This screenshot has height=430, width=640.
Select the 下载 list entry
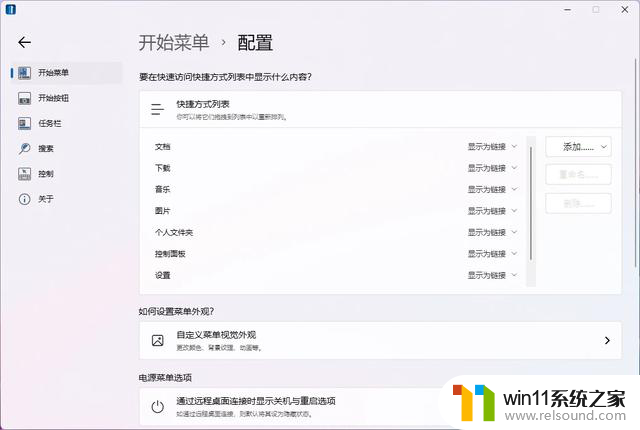pos(162,168)
